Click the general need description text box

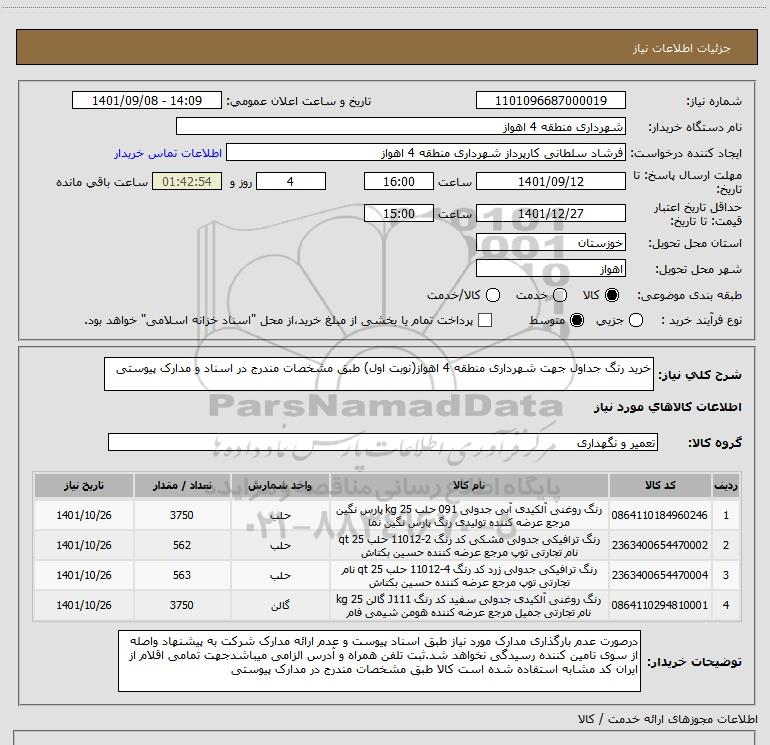coord(379,374)
